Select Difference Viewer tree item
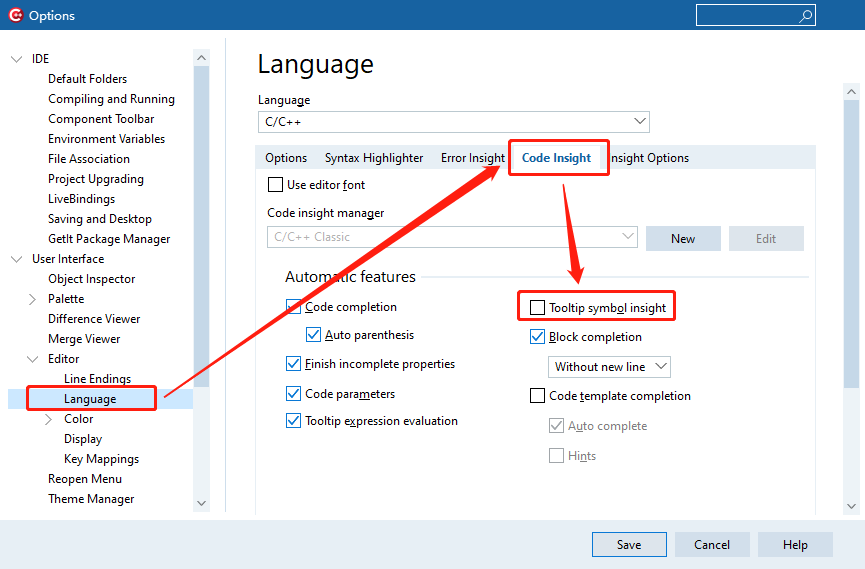 pos(94,319)
